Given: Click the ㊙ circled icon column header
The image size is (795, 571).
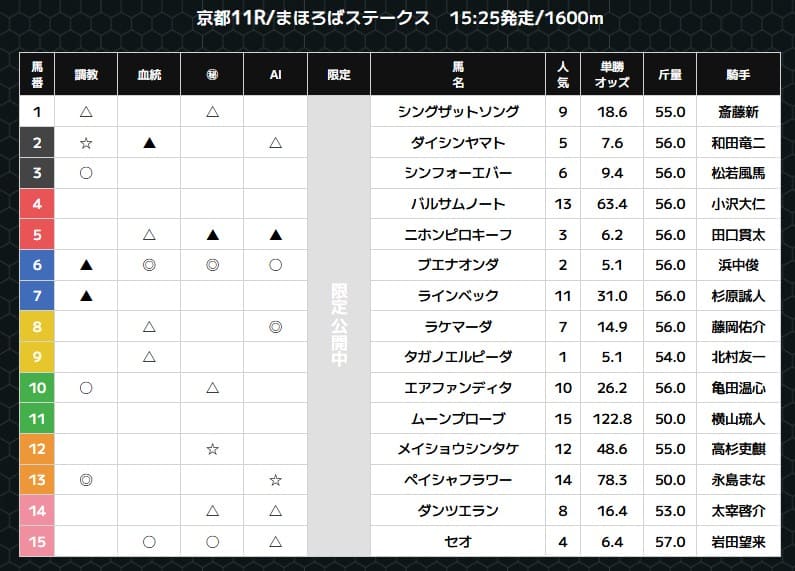Looking at the screenshot, I should (212, 74).
